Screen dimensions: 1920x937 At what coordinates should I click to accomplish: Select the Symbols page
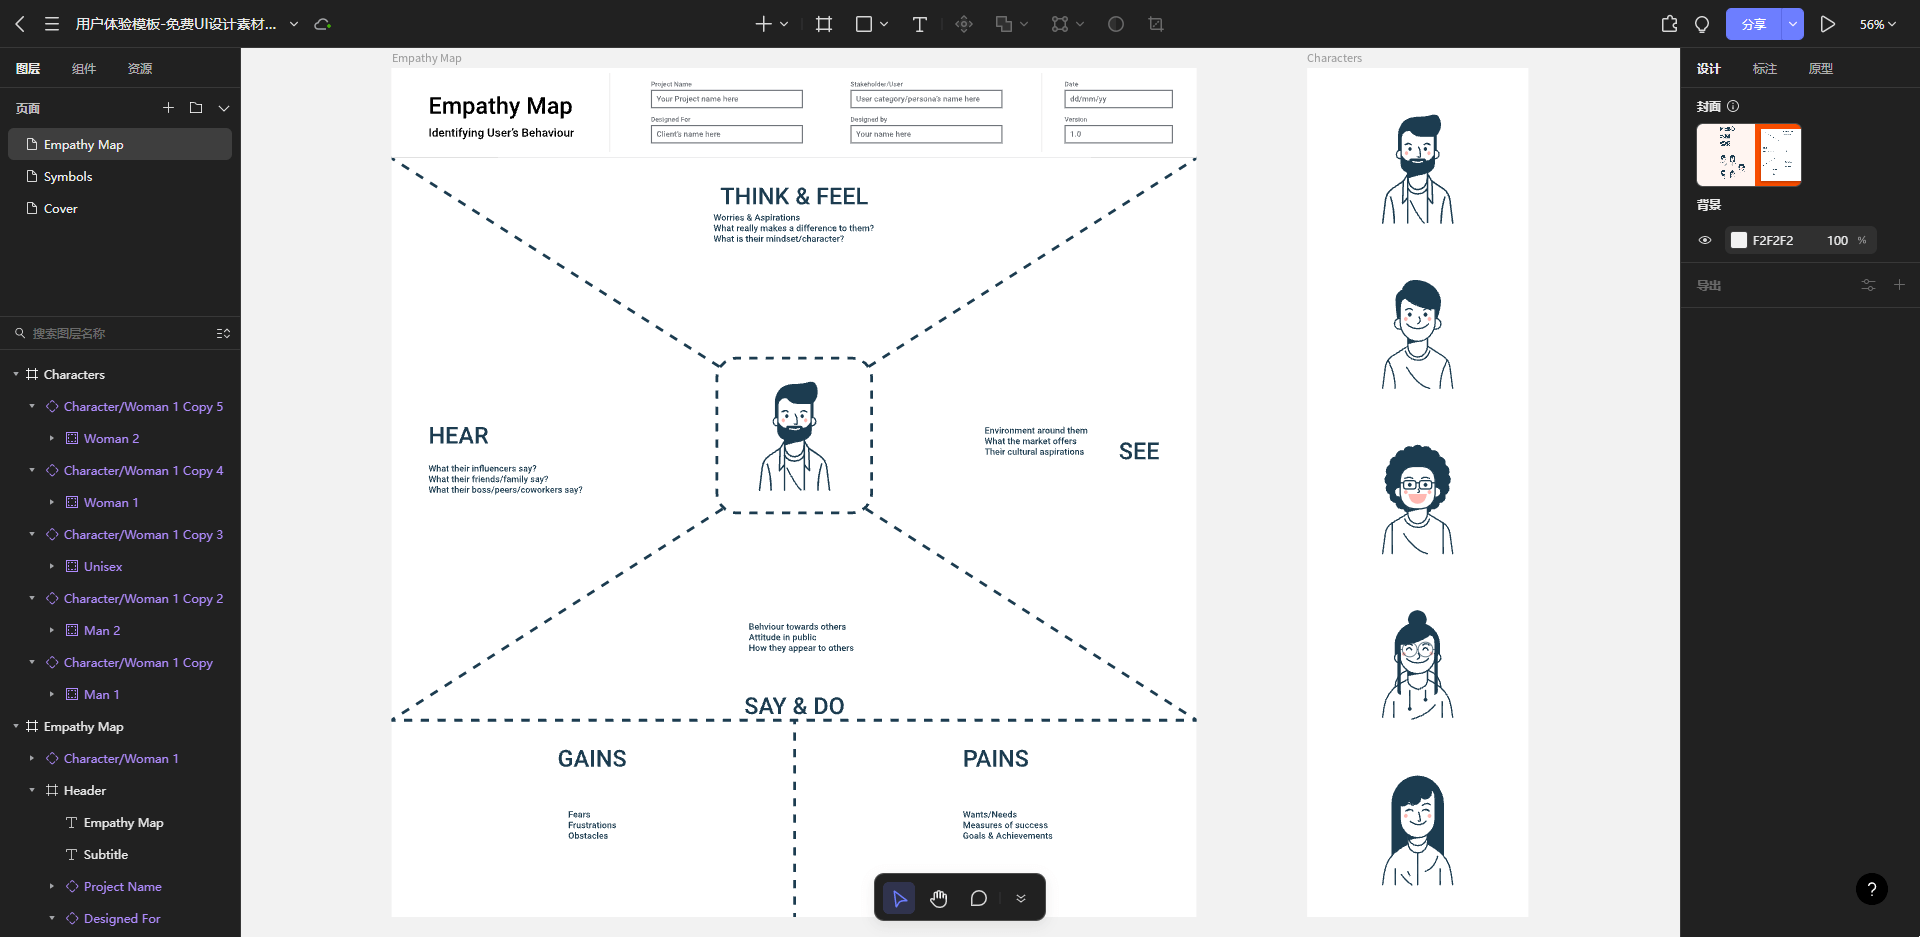click(68, 176)
